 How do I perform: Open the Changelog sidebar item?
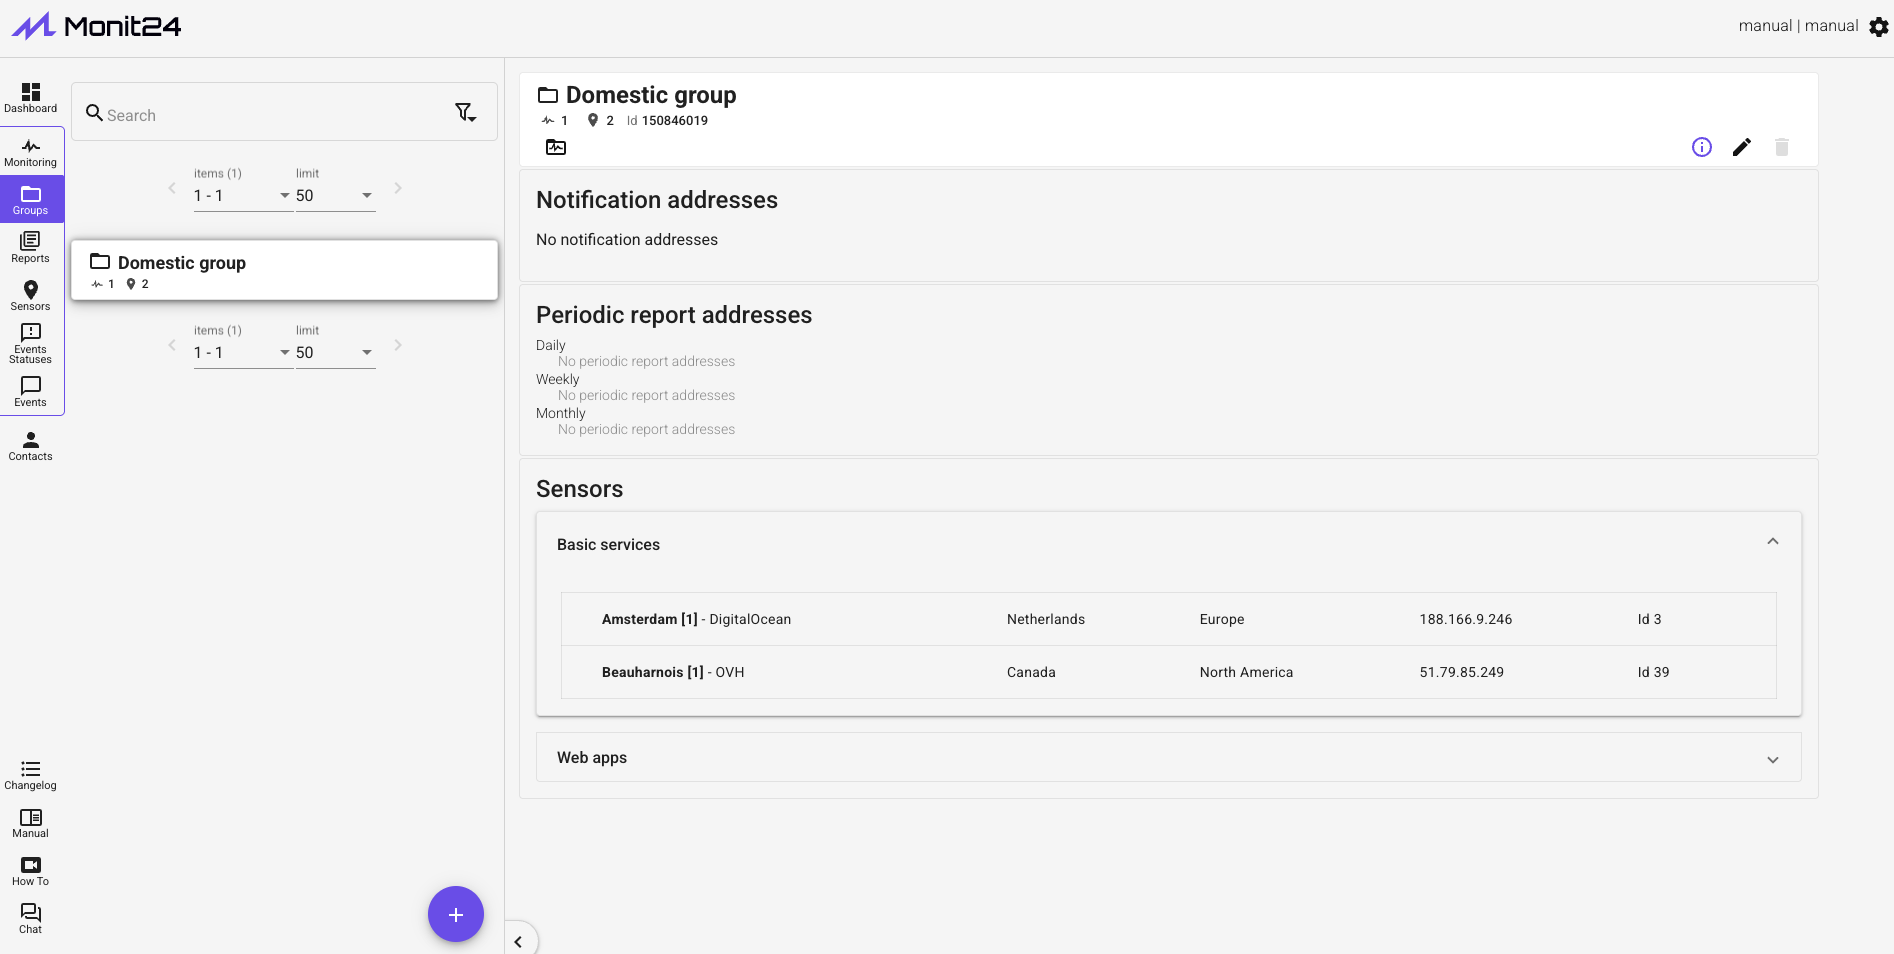(x=30, y=774)
